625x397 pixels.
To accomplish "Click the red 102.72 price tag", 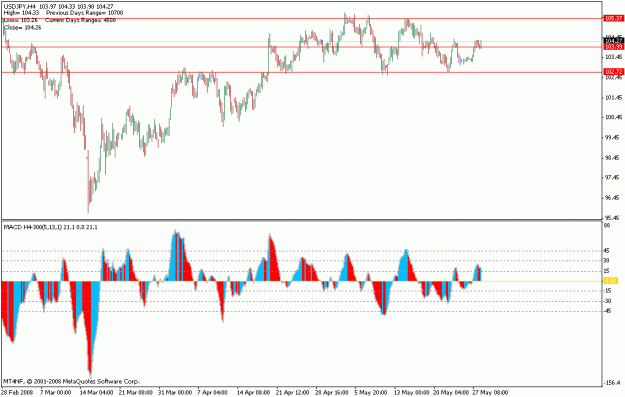I will [x=614, y=72].
